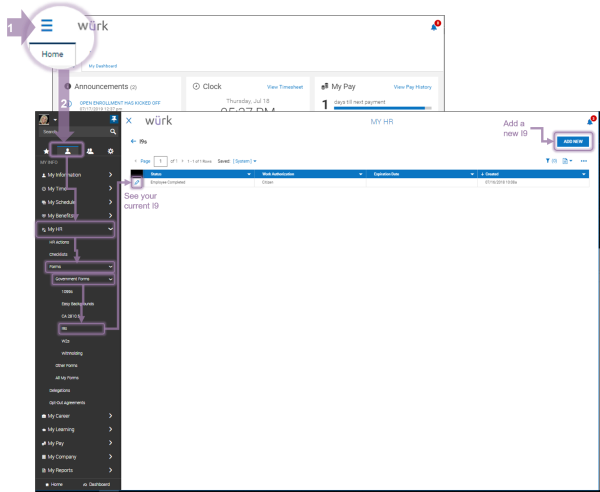Expand the My Reports menu
This screenshot has width=600, height=492.
pyautogui.click(x=77, y=470)
